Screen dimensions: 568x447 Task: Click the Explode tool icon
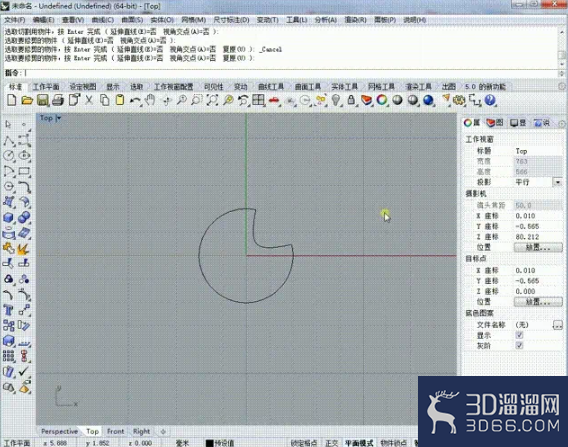tap(24, 248)
